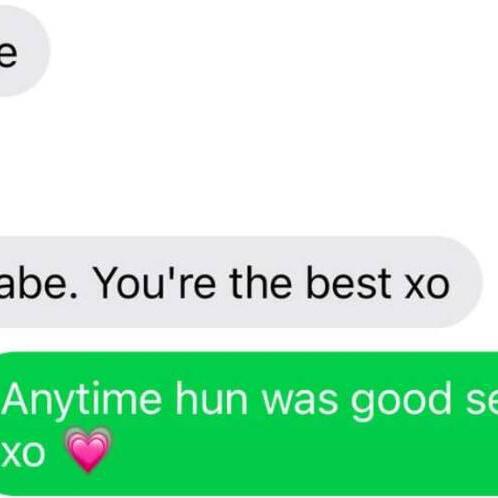The width and height of the screenshot is (498, 498).
Task: Click white gap between gray and green bubbles
Action: point(249,340)
